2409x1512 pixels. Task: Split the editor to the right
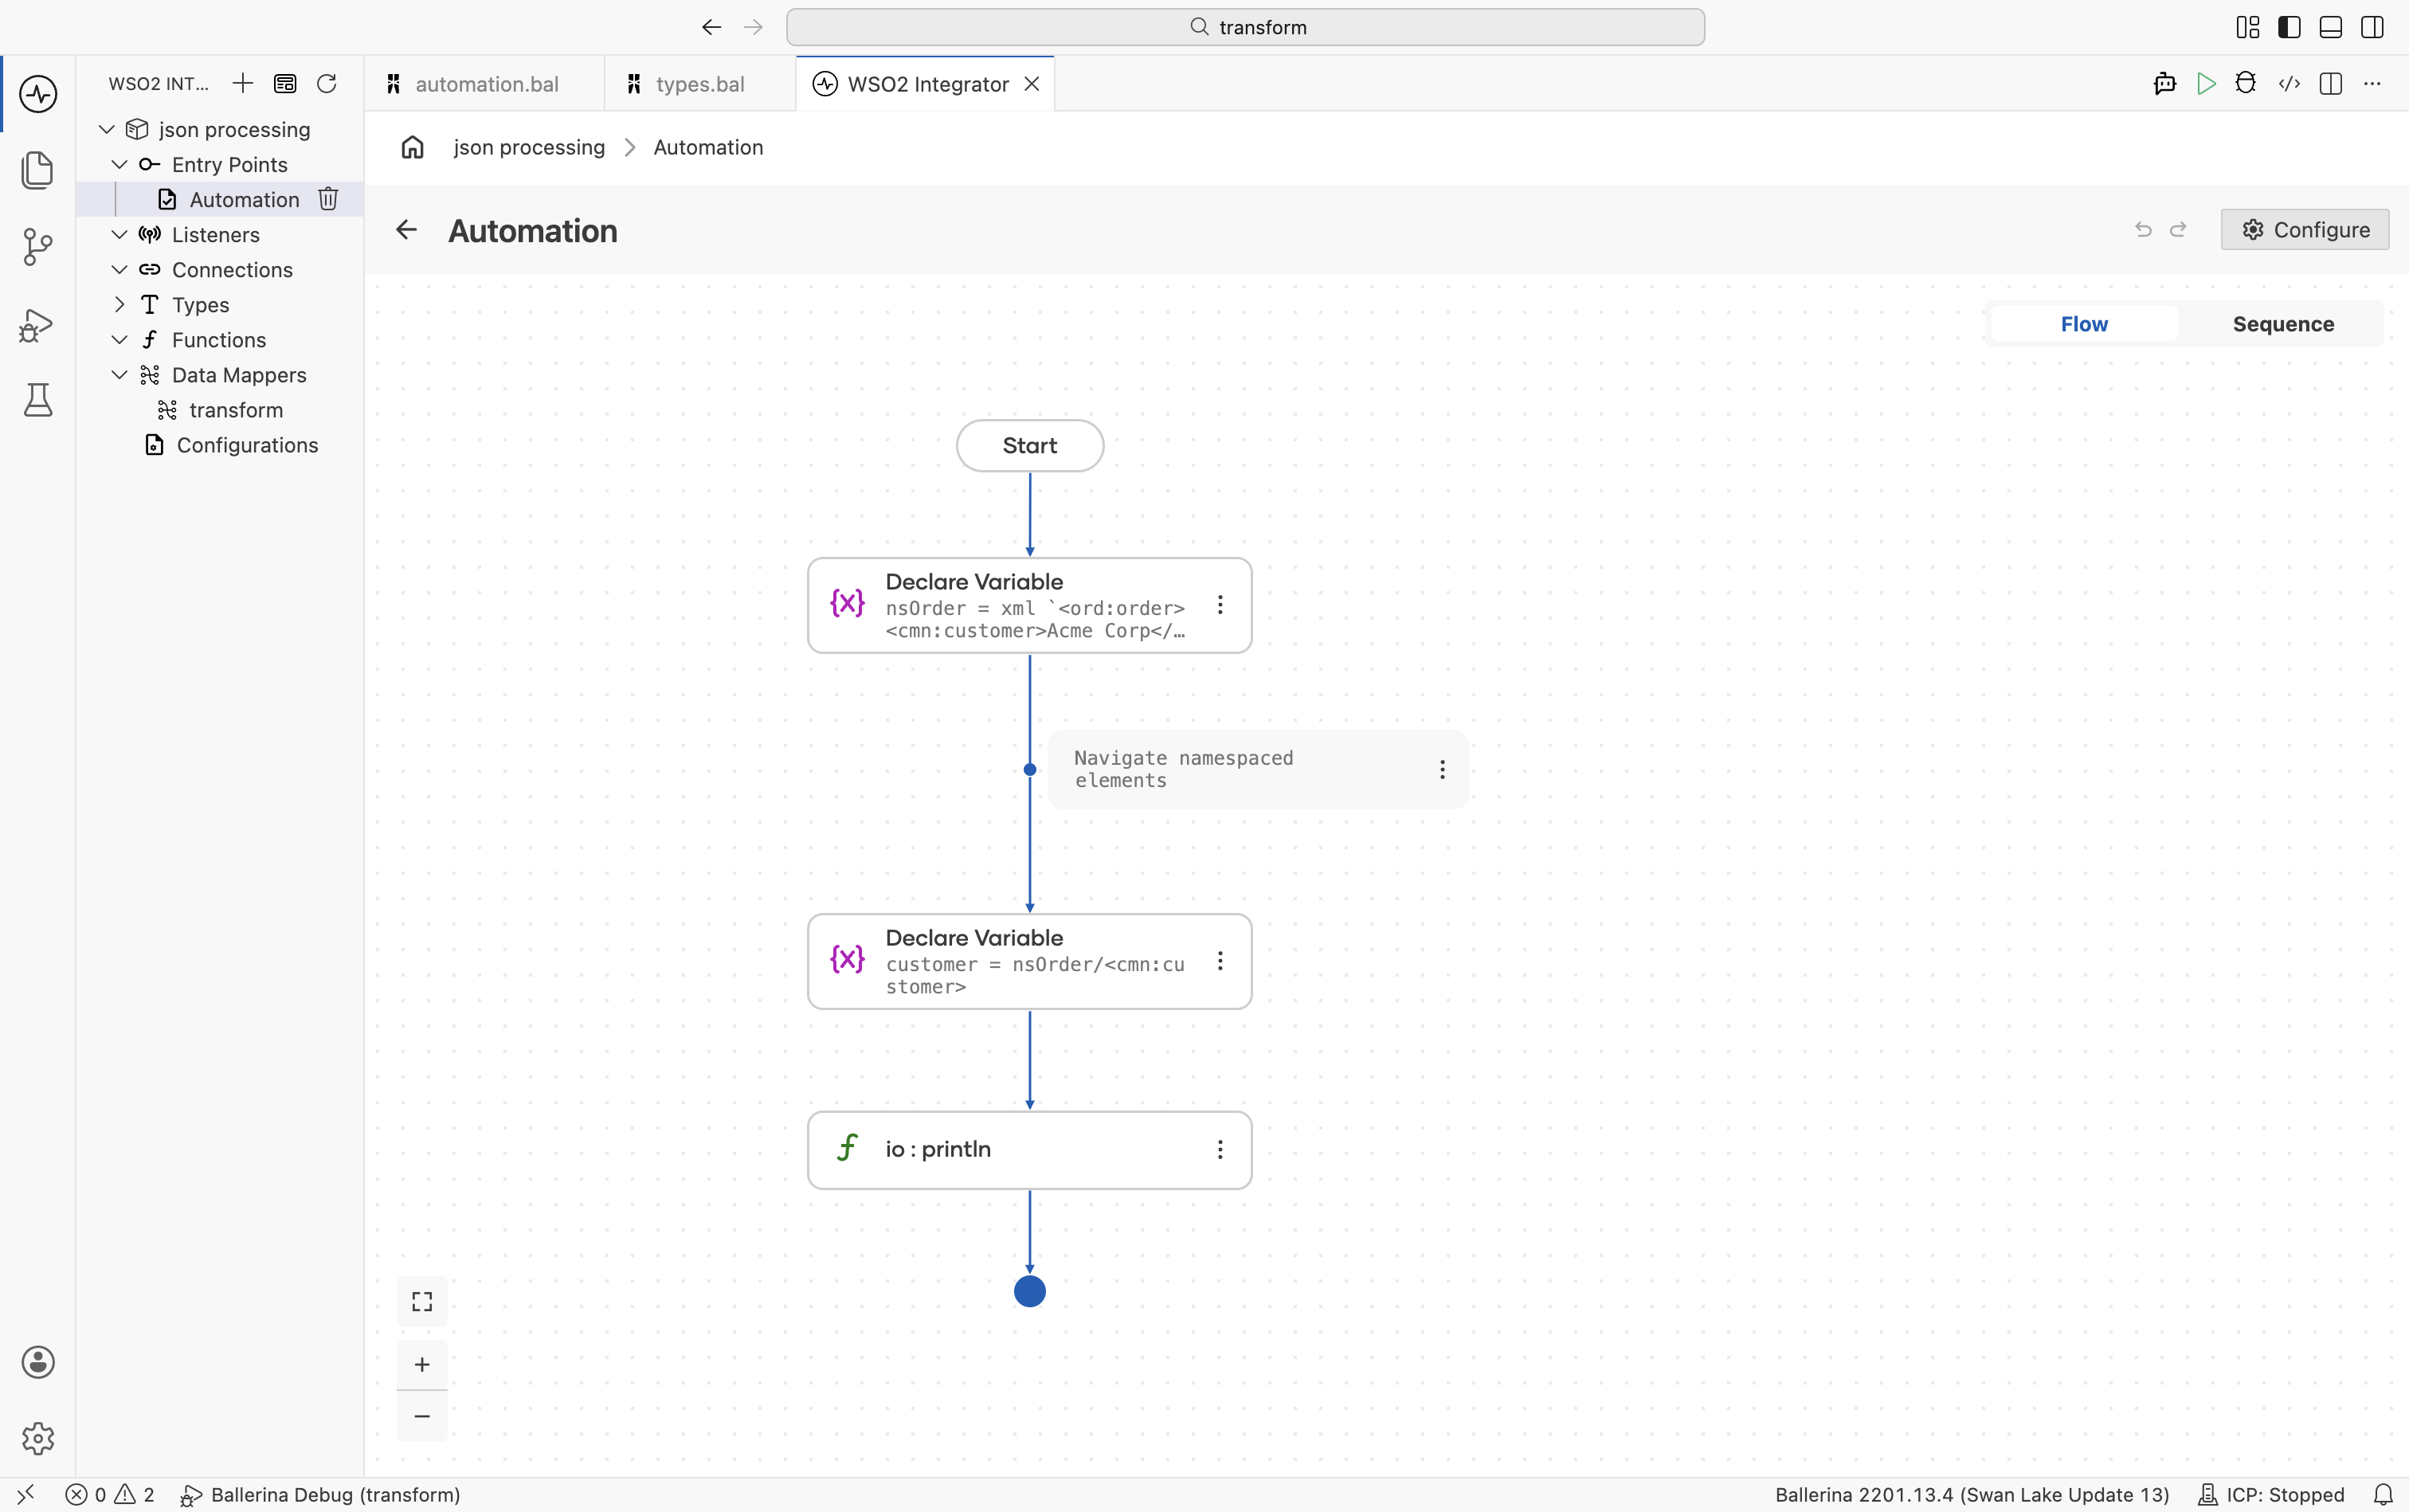coord(2331,84)
